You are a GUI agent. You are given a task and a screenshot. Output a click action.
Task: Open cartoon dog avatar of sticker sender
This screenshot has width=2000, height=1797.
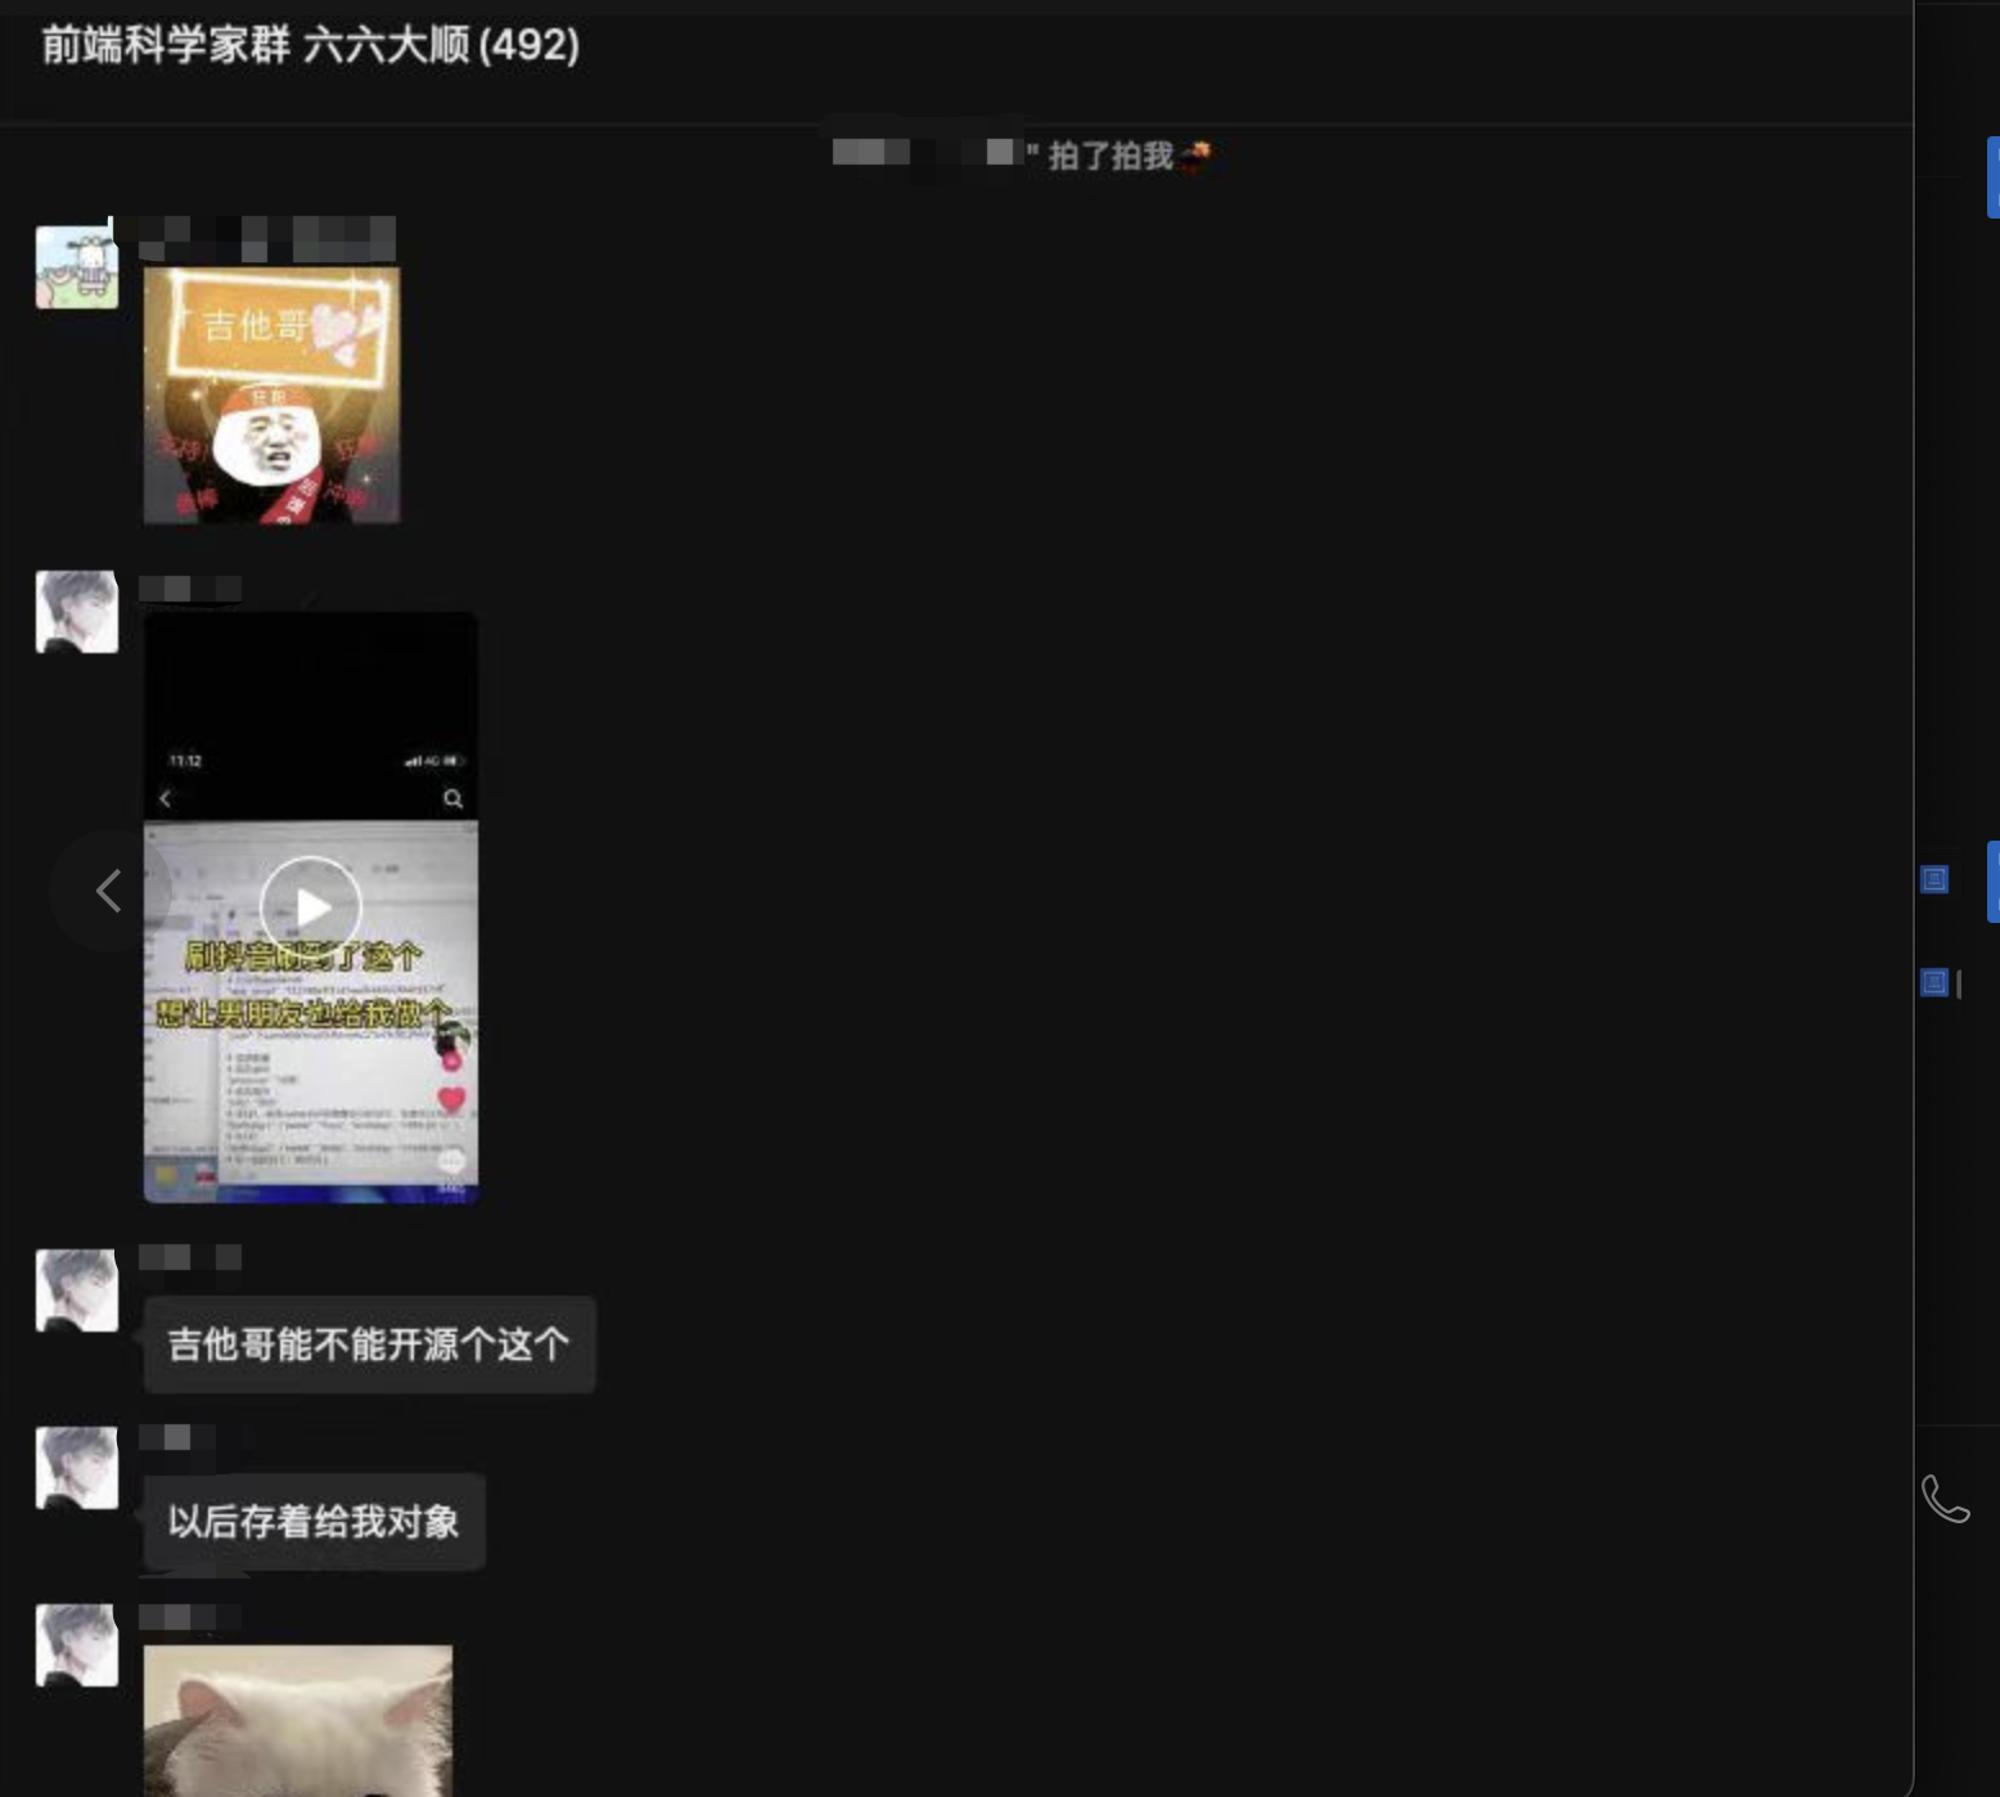pyautogui.click(x=77, y=267)
